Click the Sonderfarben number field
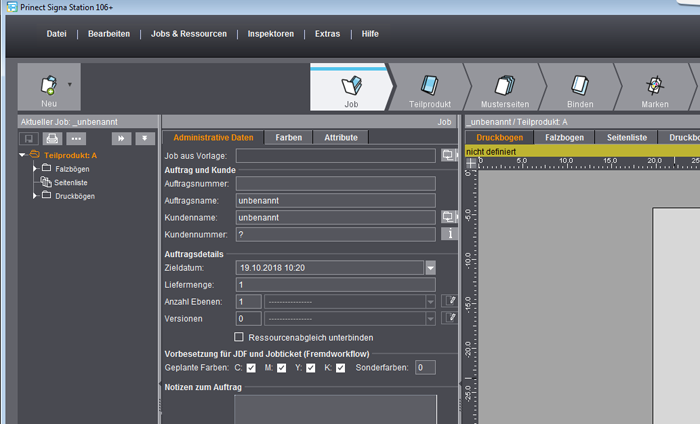Screen dimensions: 700x424 (425, 368)
